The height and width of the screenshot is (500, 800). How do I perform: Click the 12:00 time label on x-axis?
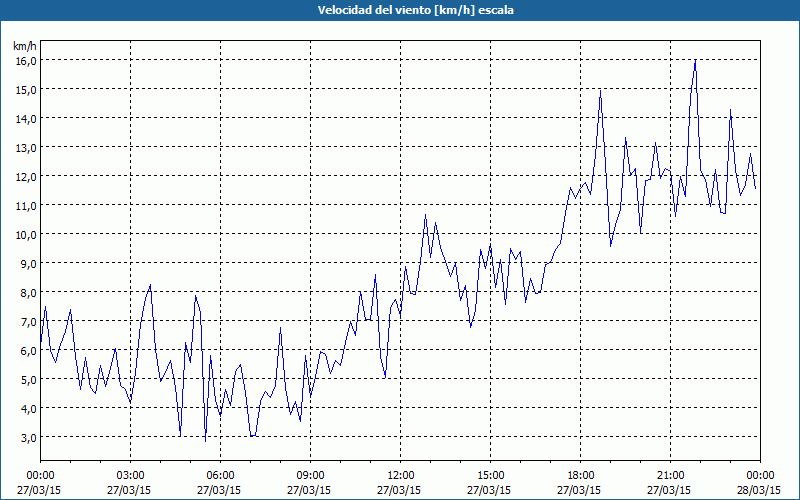pos(401,476)
